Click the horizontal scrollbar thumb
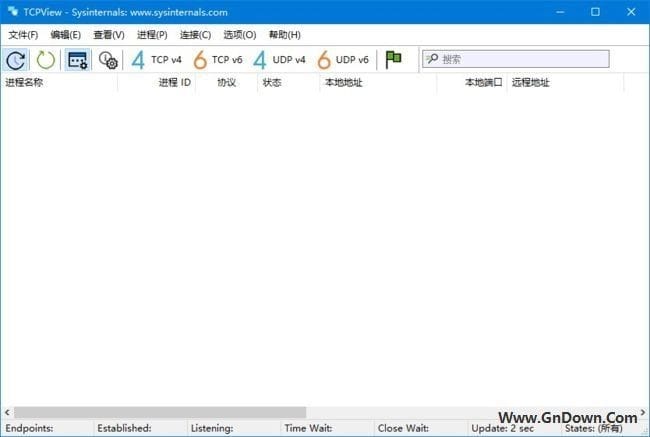 click(x=160, y=412)
